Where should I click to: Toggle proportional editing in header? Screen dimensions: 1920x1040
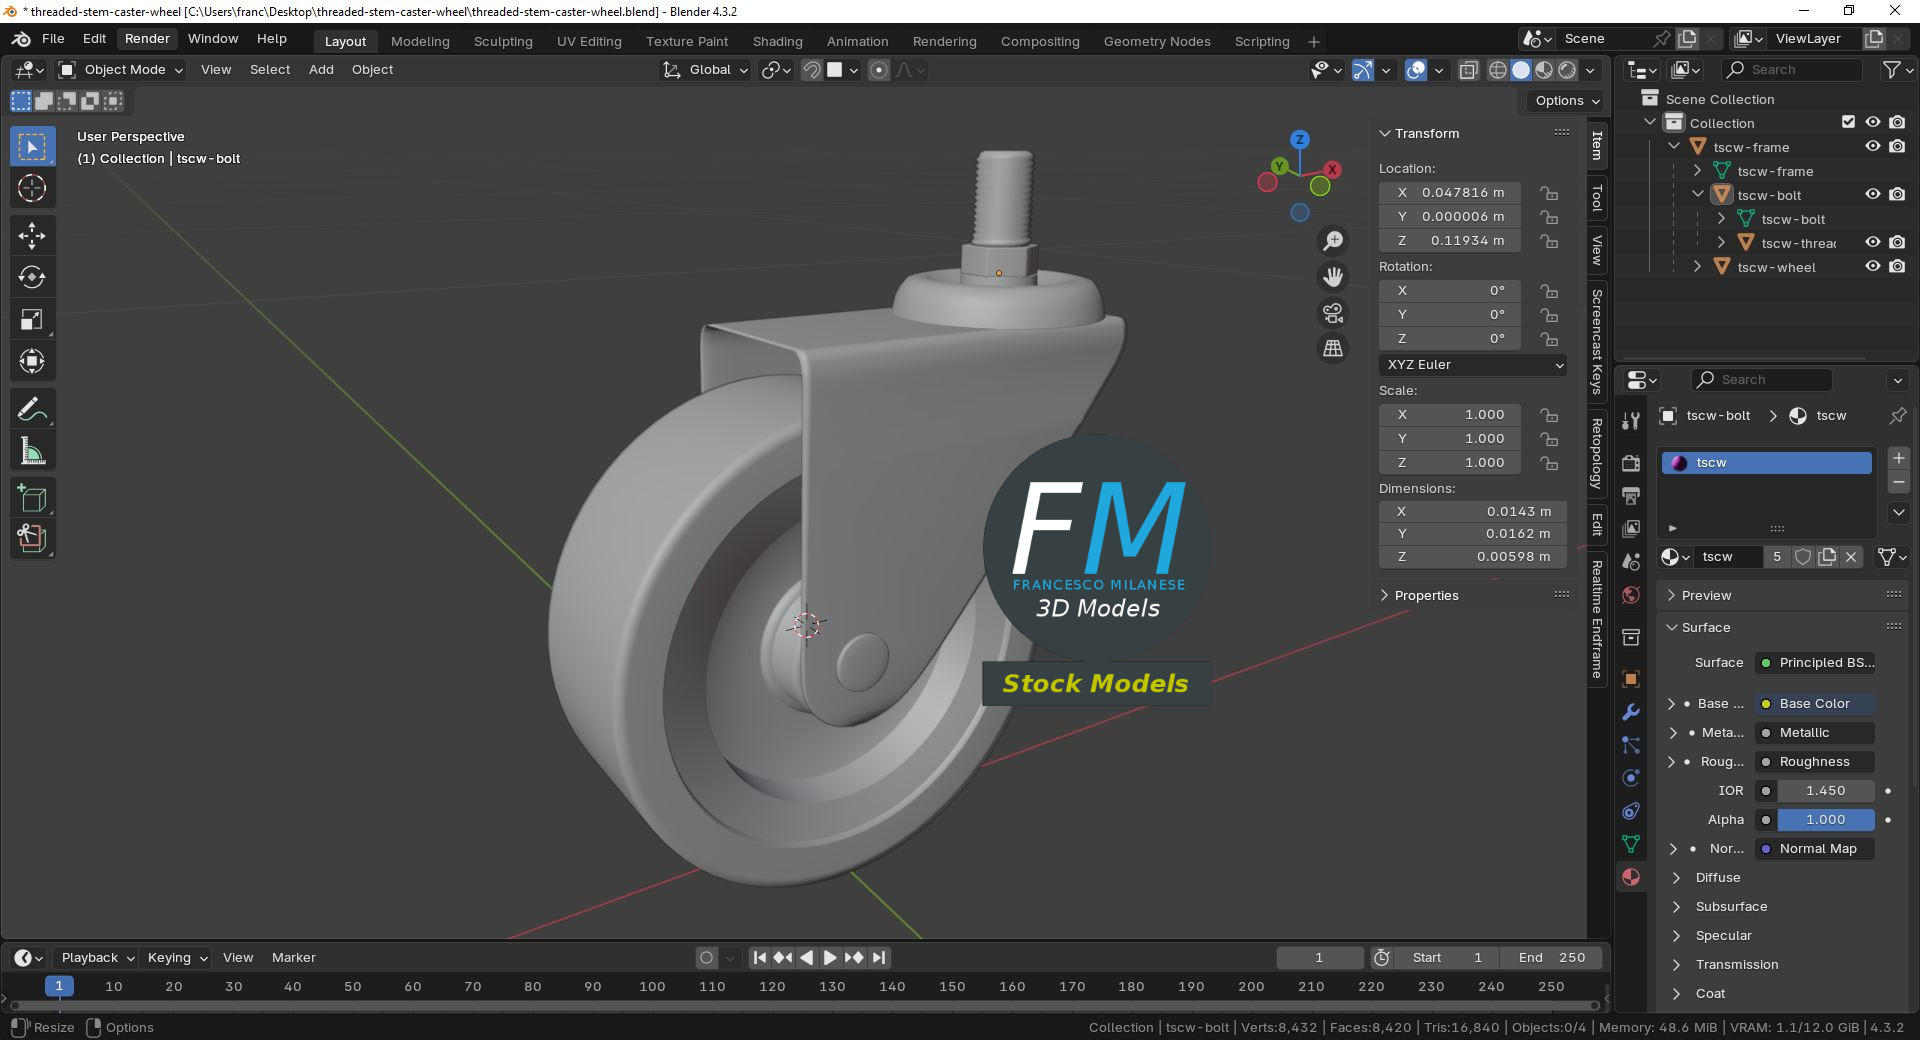[x=879, y=70]
